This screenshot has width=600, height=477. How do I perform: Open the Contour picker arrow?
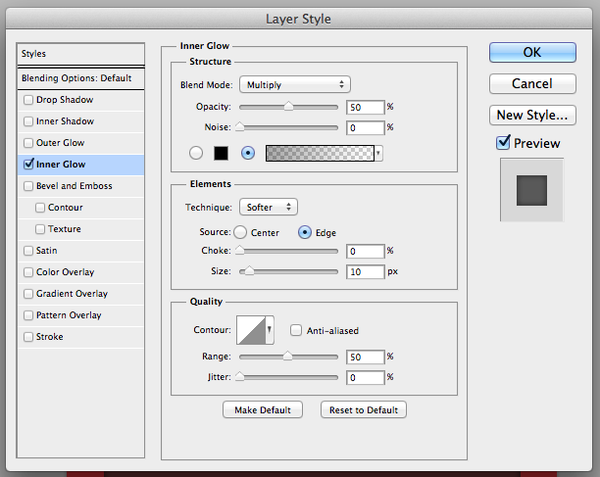click(x=269, y=330)
